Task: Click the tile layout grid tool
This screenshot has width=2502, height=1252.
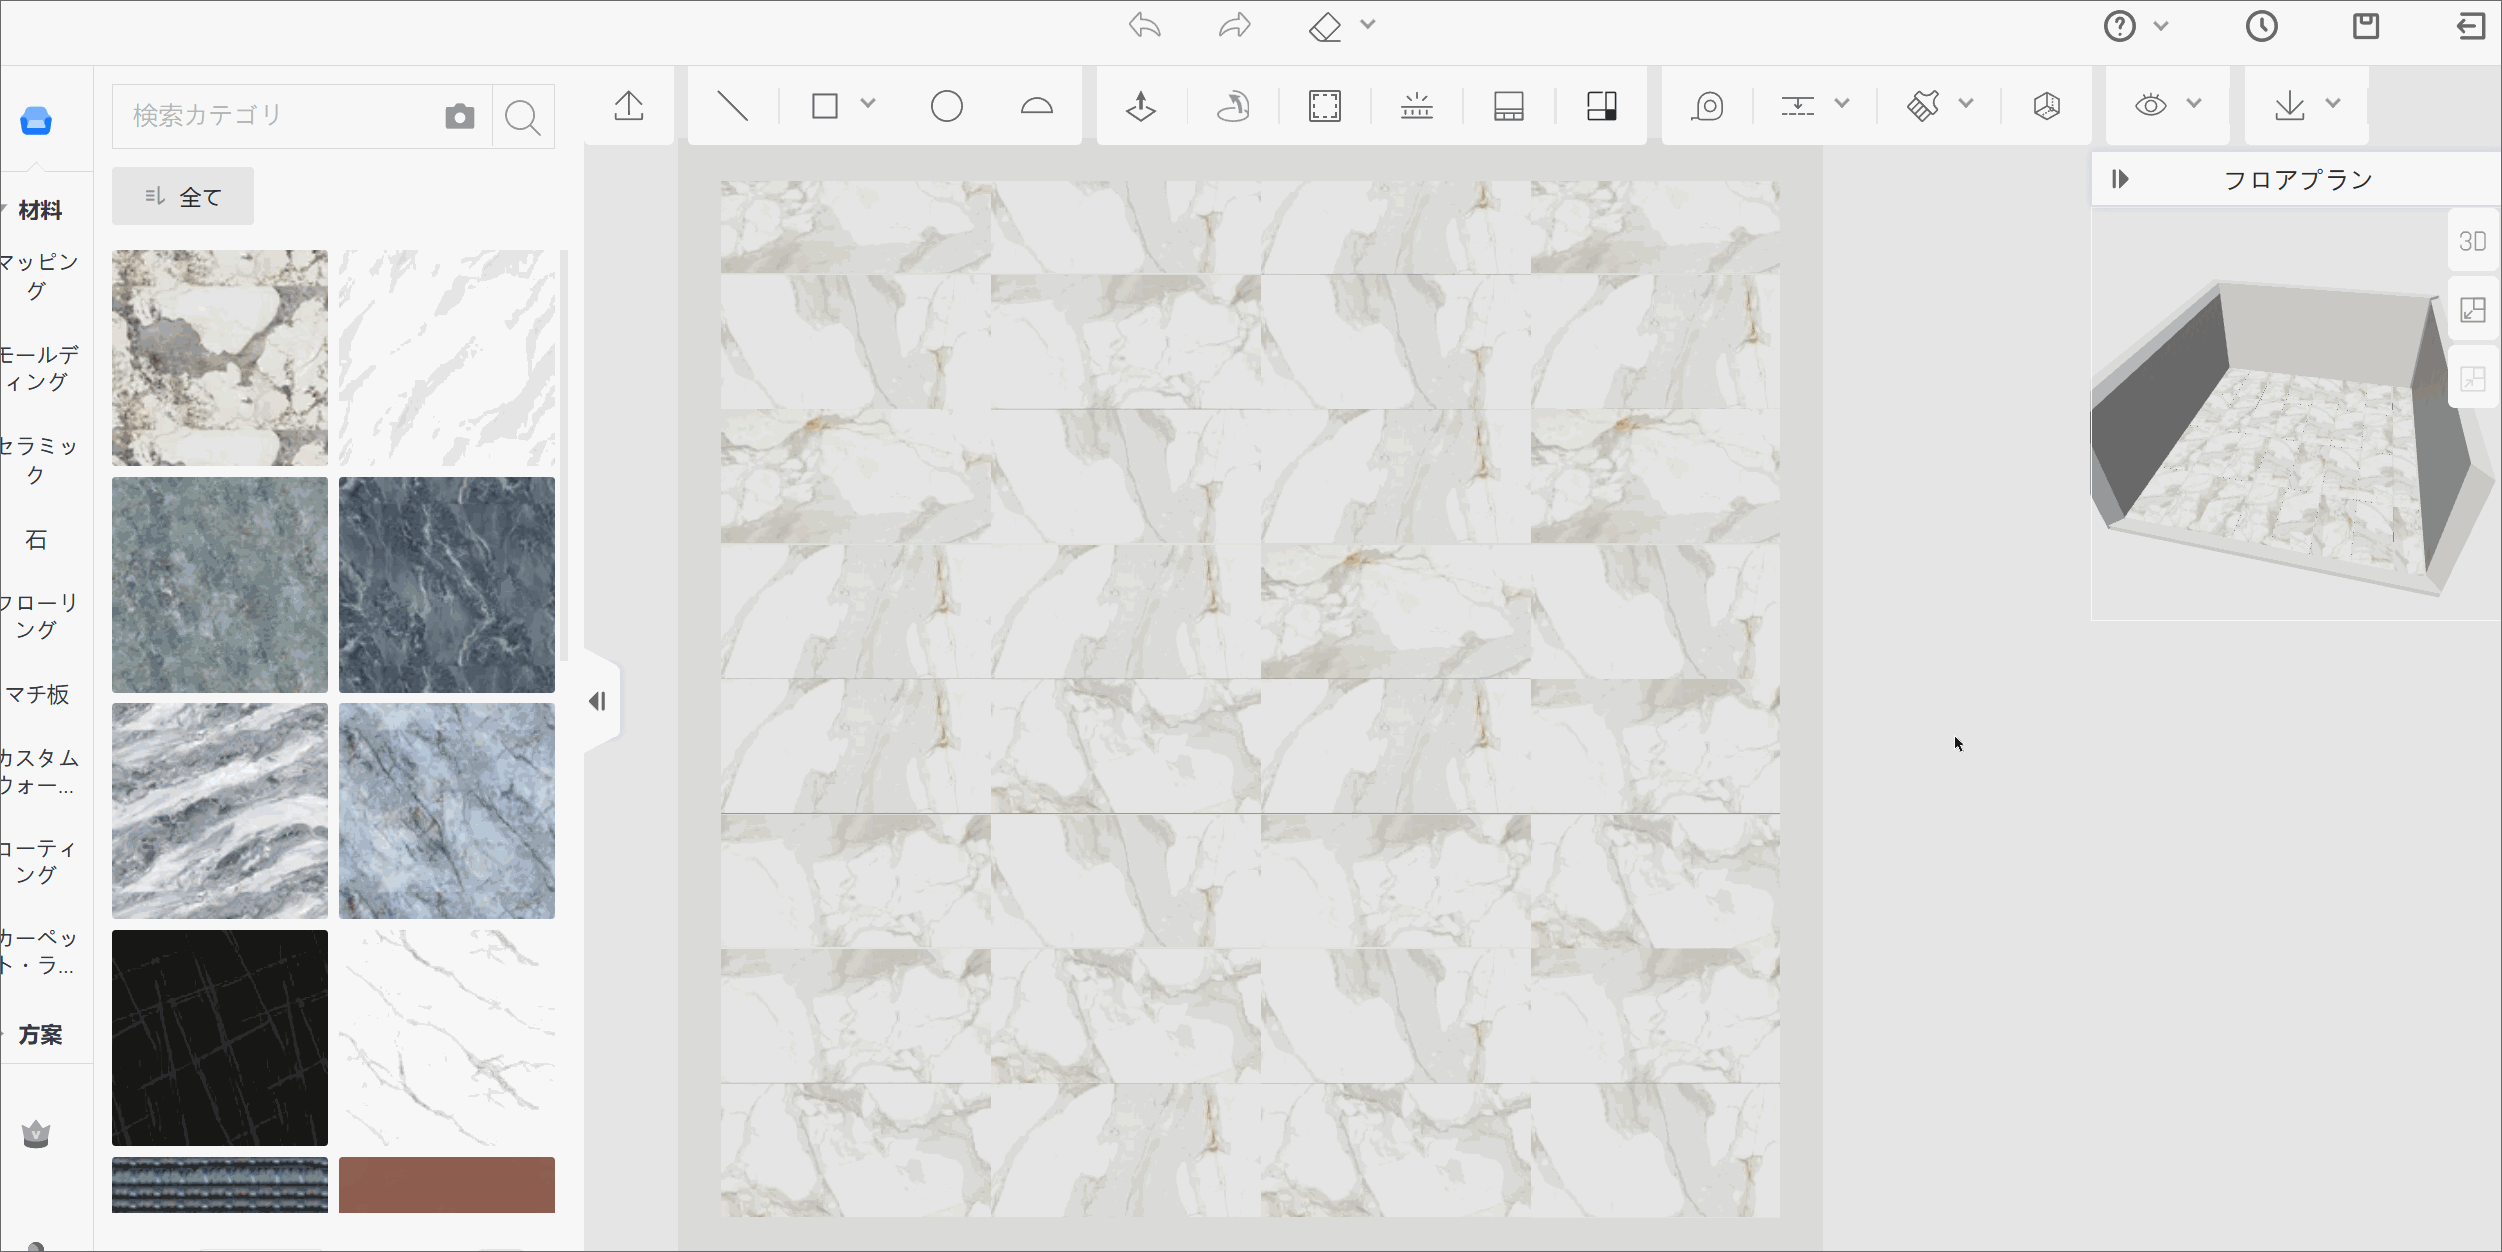Action: click(x=1509, y=106)
